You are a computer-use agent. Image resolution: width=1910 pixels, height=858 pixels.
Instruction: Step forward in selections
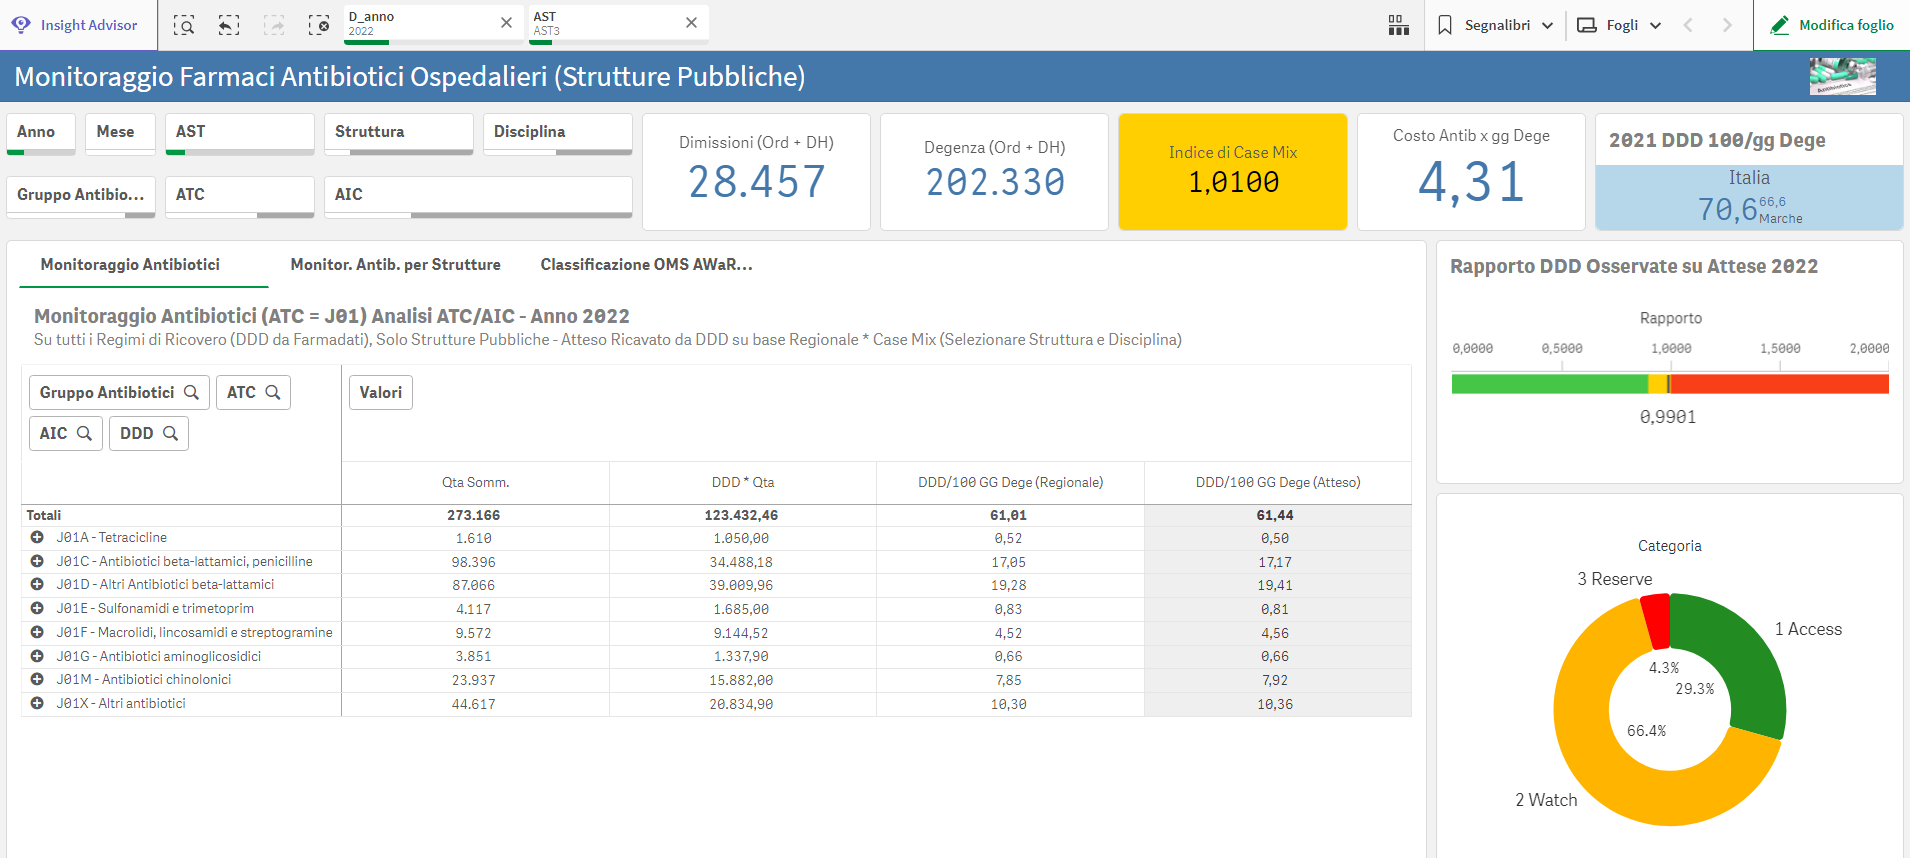274,25
